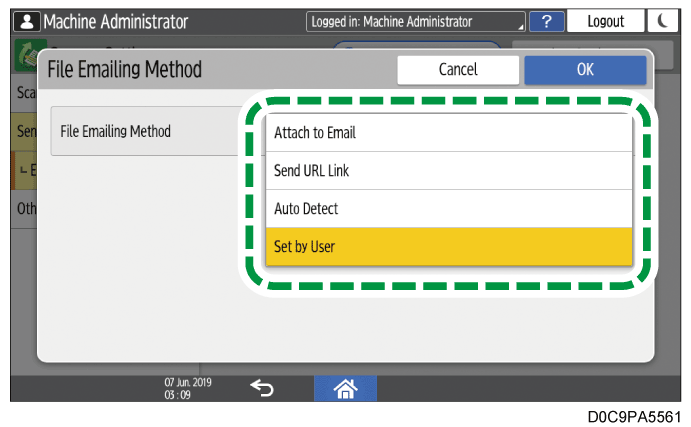Screen dimensions: 691x427
Task: Click the File Emailing Method setting row
Action: [145, 131]
